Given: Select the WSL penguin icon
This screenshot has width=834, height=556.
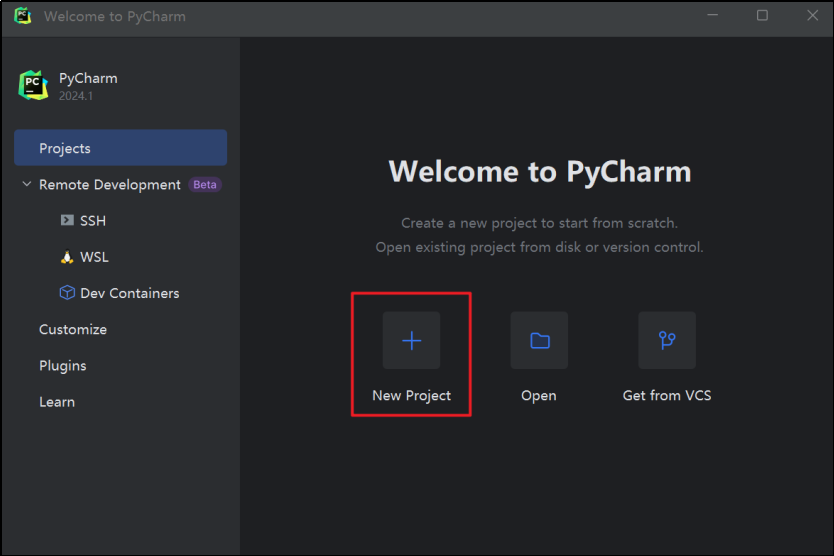Looking at the screenshot, I should click(67, 257).
